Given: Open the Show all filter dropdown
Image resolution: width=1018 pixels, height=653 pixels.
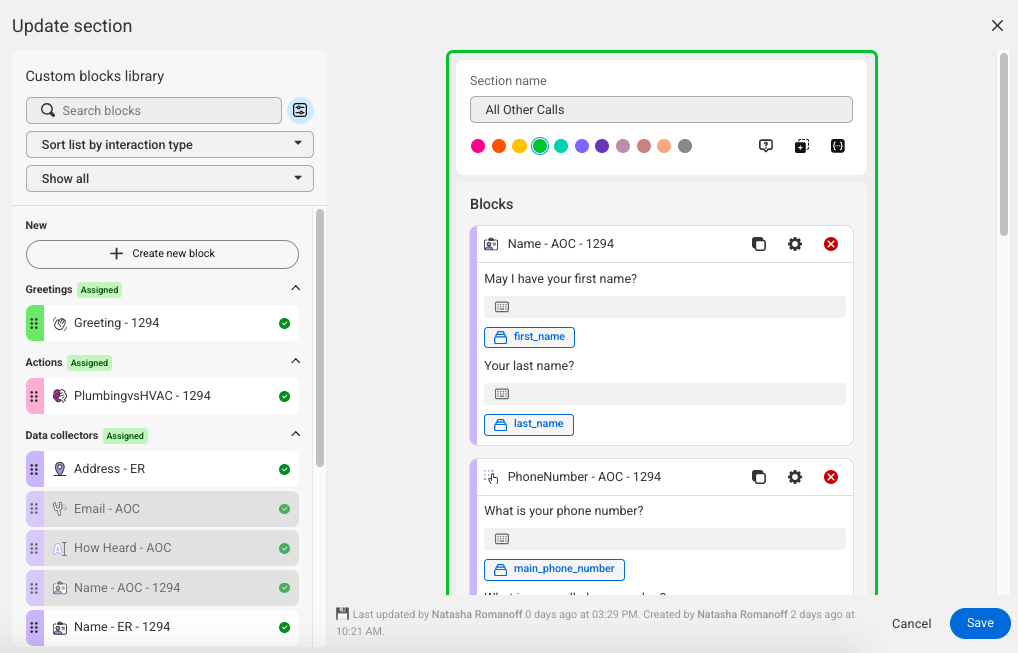Looking at the screenshot, I should pyautogui.click(x=170, y=179).
